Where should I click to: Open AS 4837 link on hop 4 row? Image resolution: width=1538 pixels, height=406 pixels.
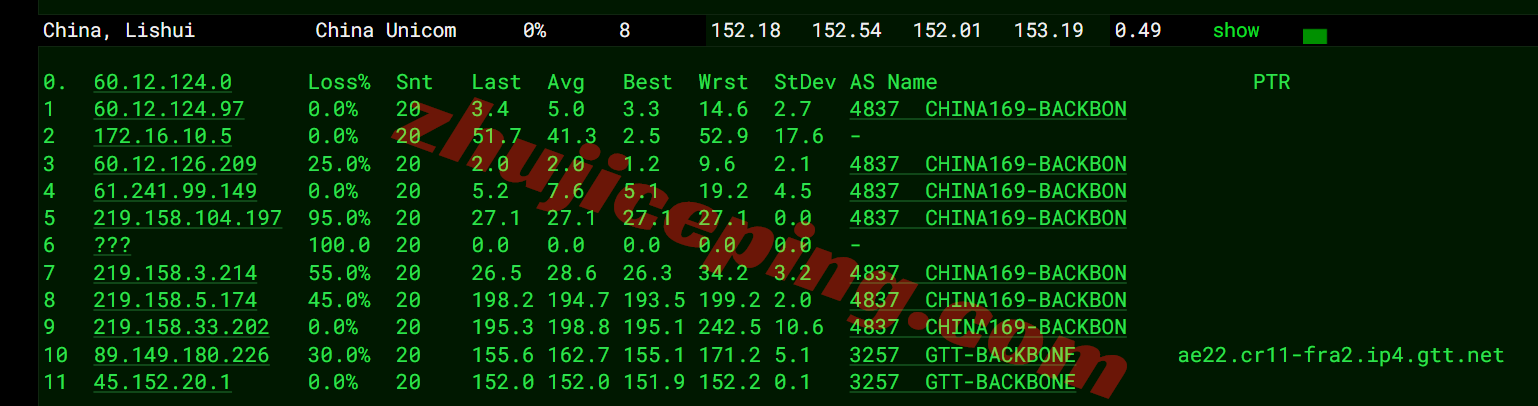[988, 191]
